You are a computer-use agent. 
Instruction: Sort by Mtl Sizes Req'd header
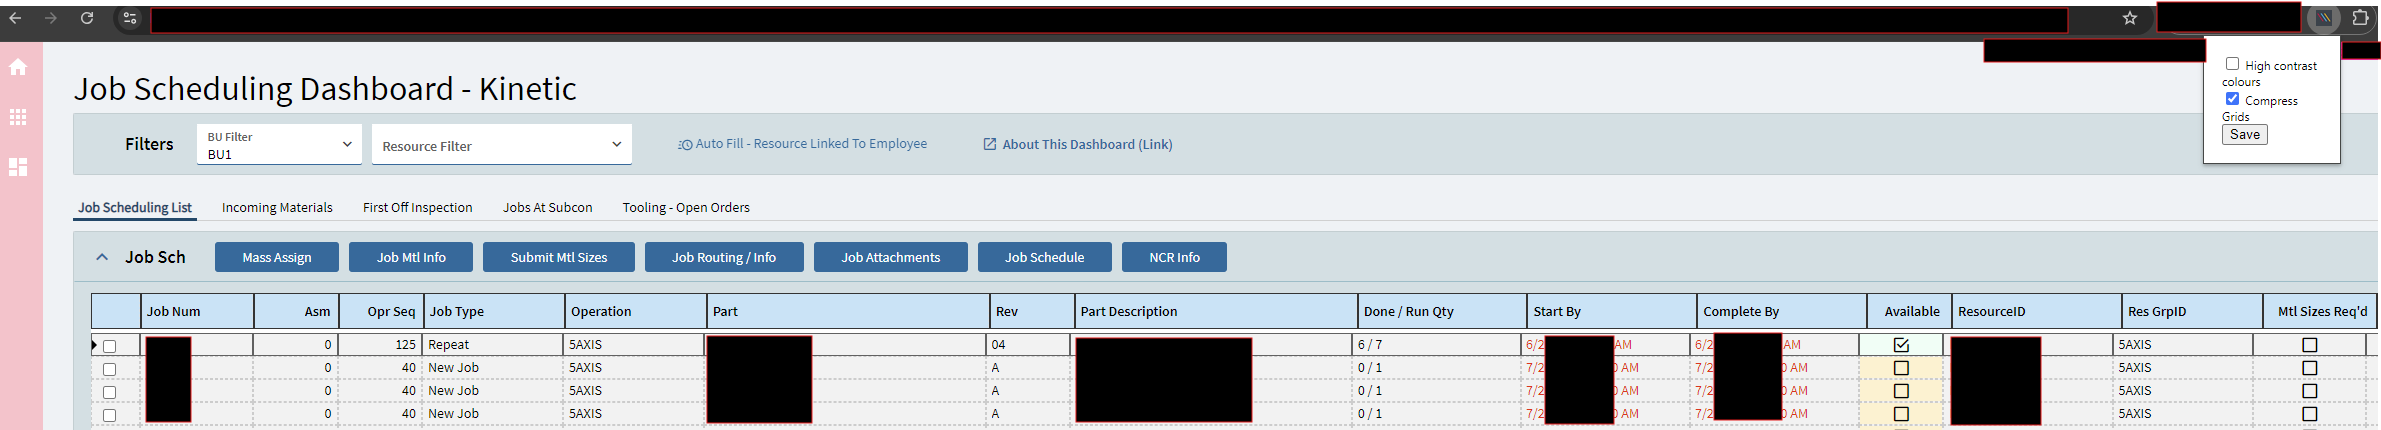tap(2322, 311)
